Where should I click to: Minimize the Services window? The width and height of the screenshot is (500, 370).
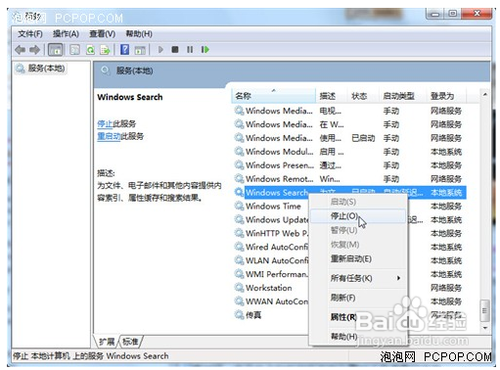(435, 14)
